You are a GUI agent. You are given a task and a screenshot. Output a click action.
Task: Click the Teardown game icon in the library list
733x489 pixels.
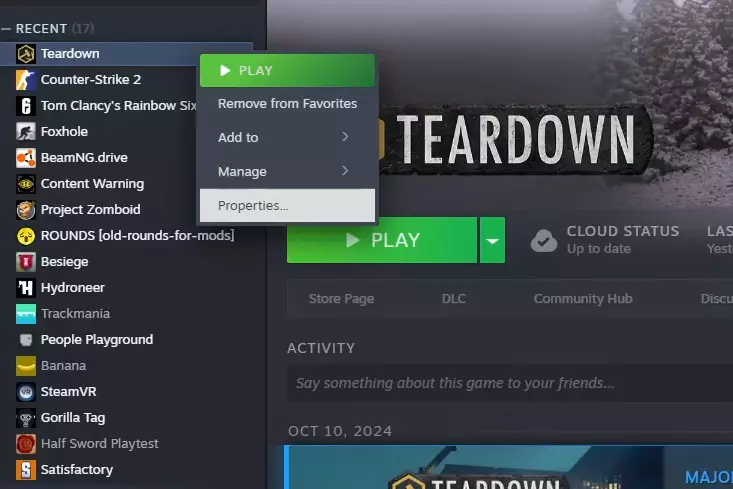[x=26, y=54]
